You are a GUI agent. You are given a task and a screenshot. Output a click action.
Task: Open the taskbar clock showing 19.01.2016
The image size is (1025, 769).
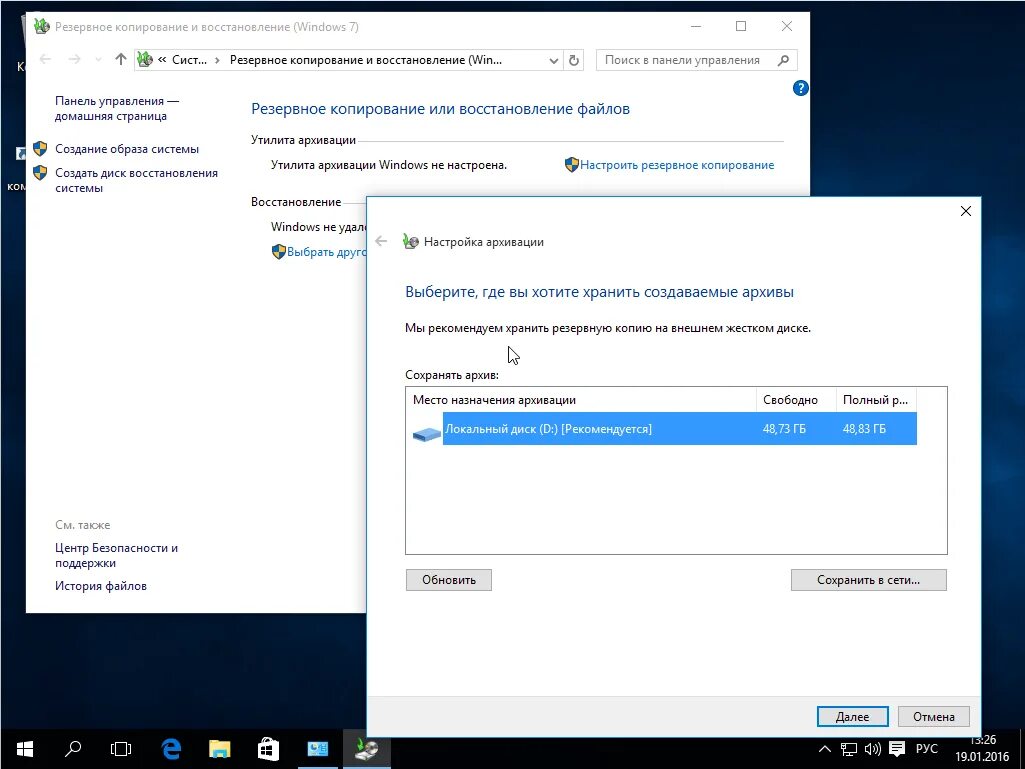982,749
